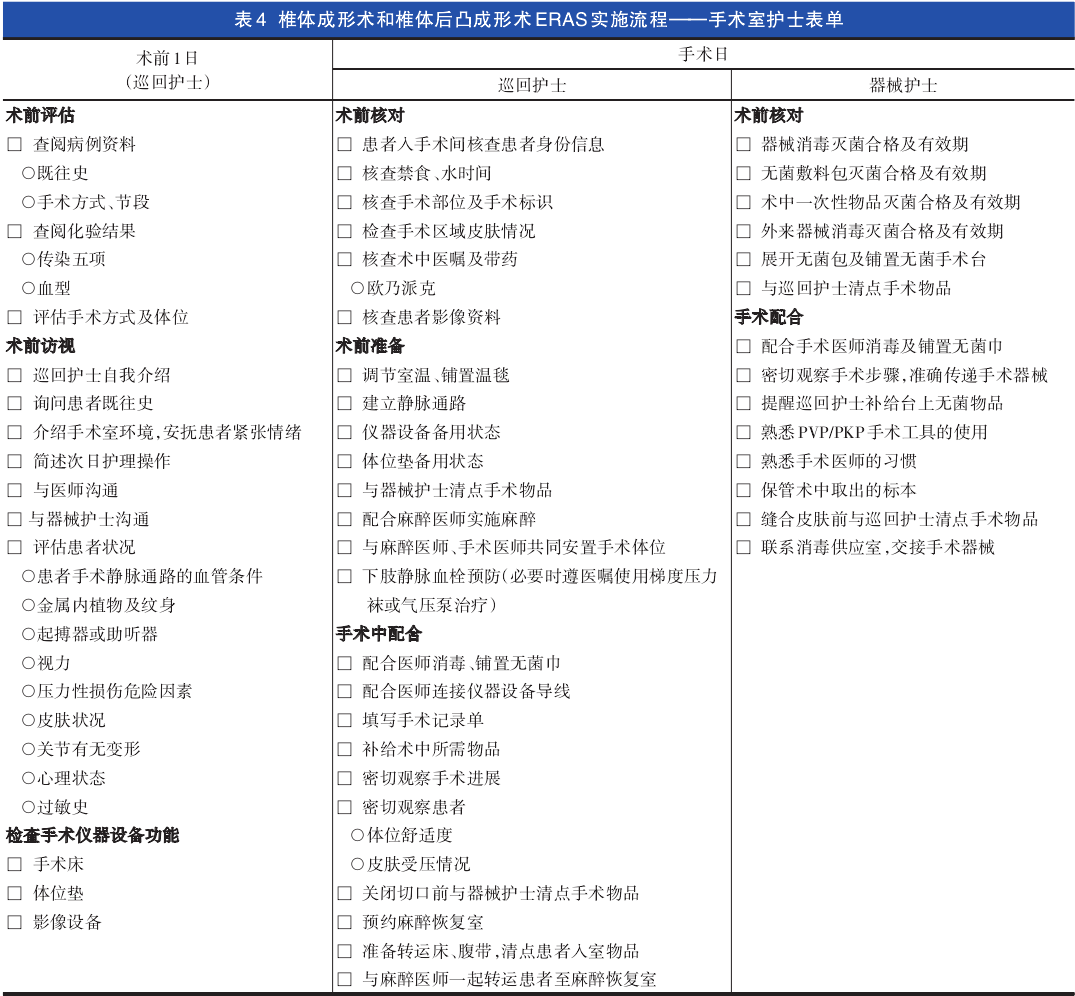This screenshot has height=996, width=1075.
Task: Check the "熟悉 PVP/PKP 手术工具的使用" box
Action: (743, 433)
